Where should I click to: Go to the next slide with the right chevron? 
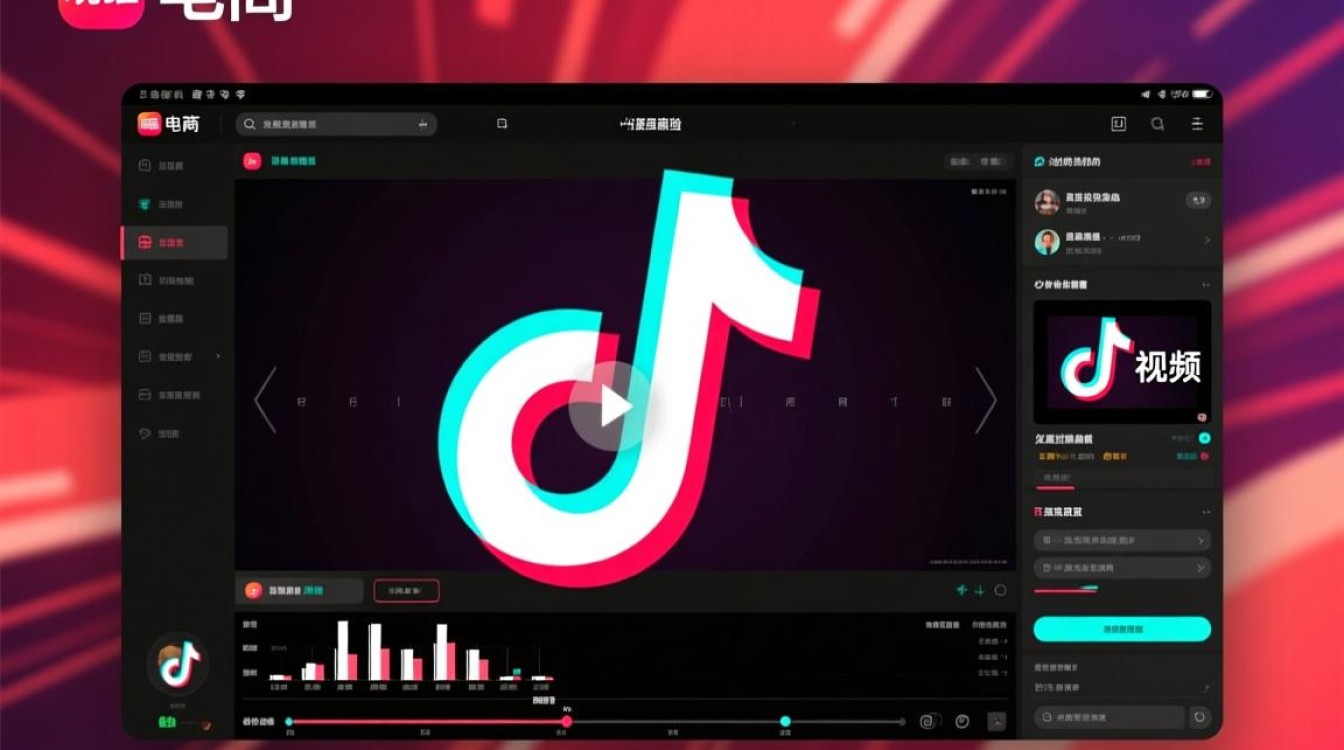point(985,401)
